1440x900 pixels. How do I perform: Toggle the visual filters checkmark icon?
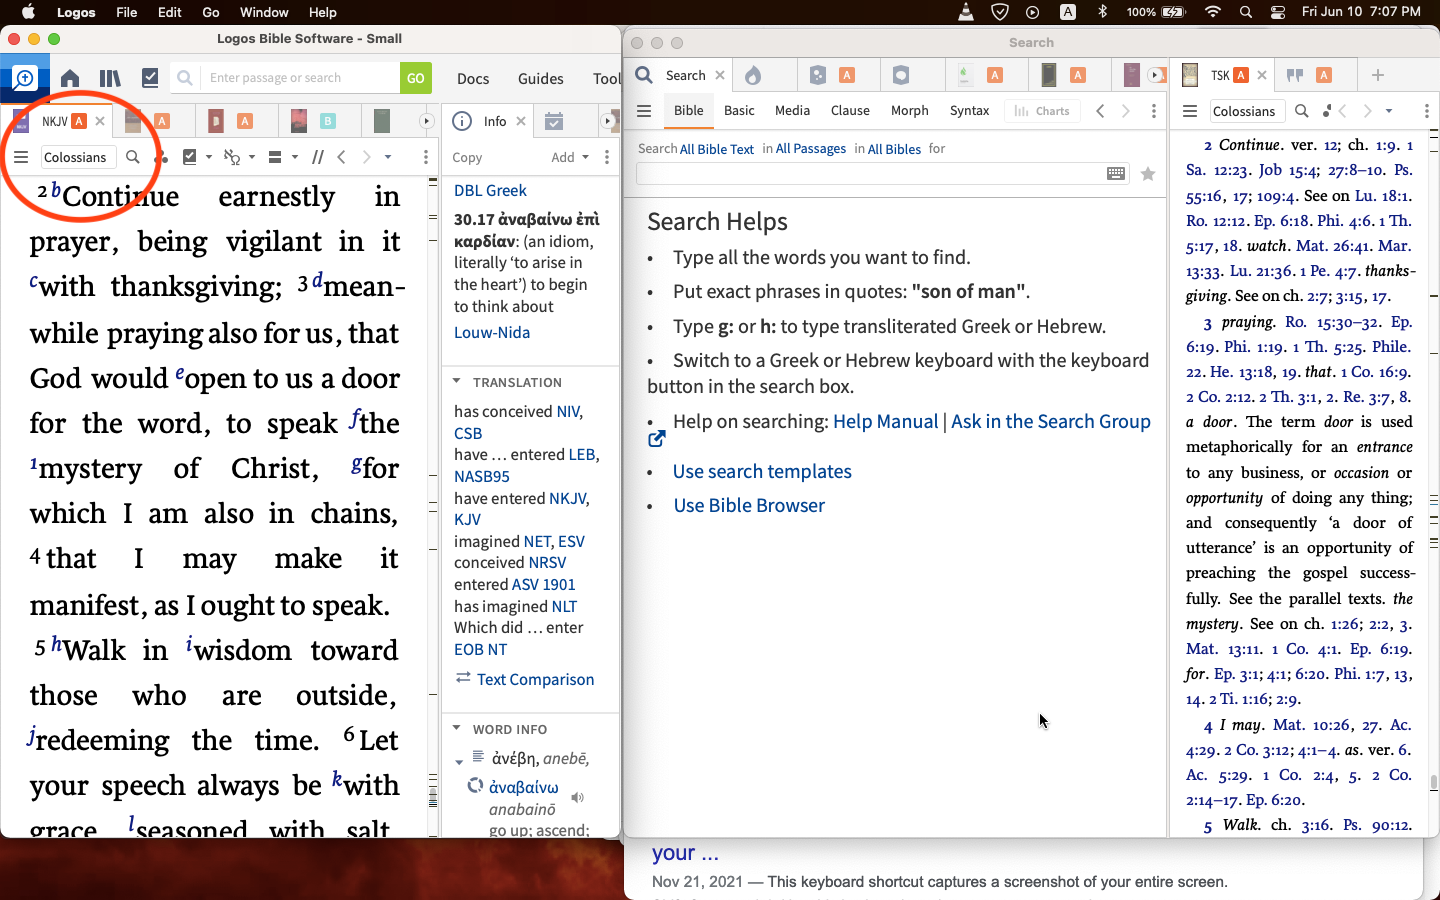tap(190, 157)
